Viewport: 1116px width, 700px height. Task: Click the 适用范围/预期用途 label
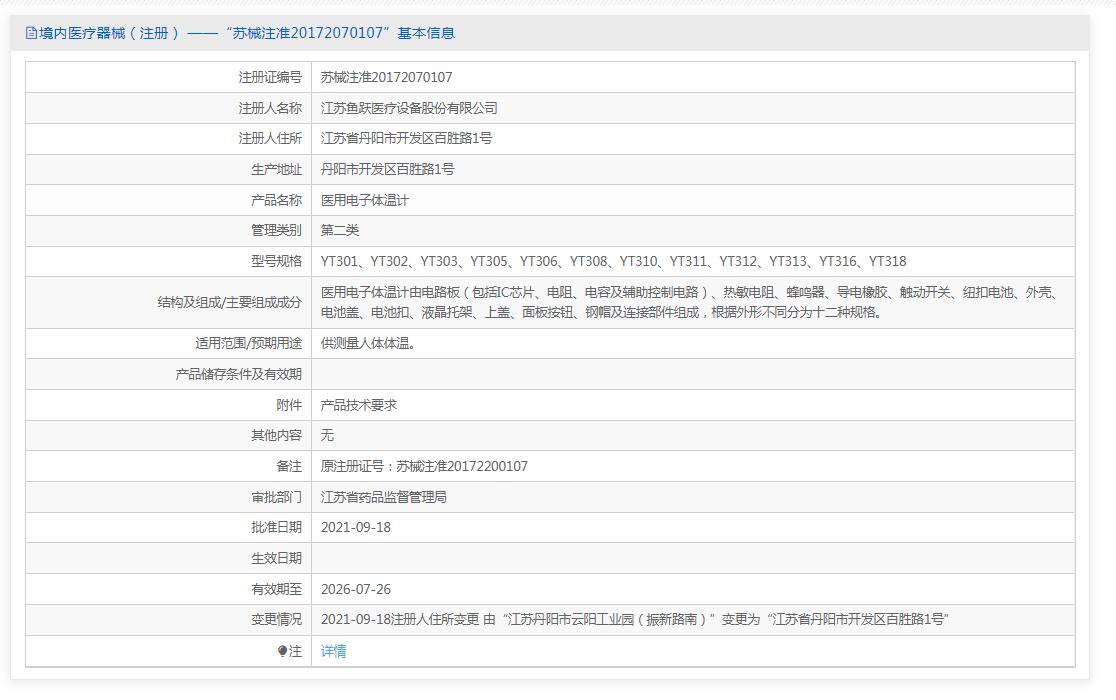click(x=248, y=344)
